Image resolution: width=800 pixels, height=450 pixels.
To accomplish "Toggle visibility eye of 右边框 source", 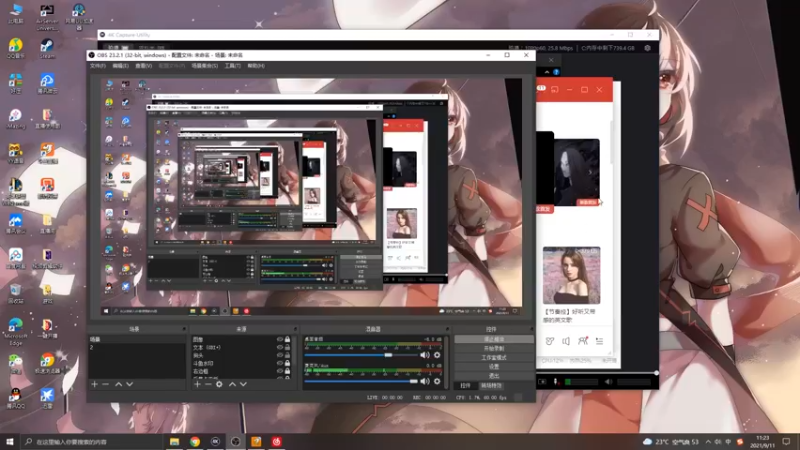I will 280,371.
